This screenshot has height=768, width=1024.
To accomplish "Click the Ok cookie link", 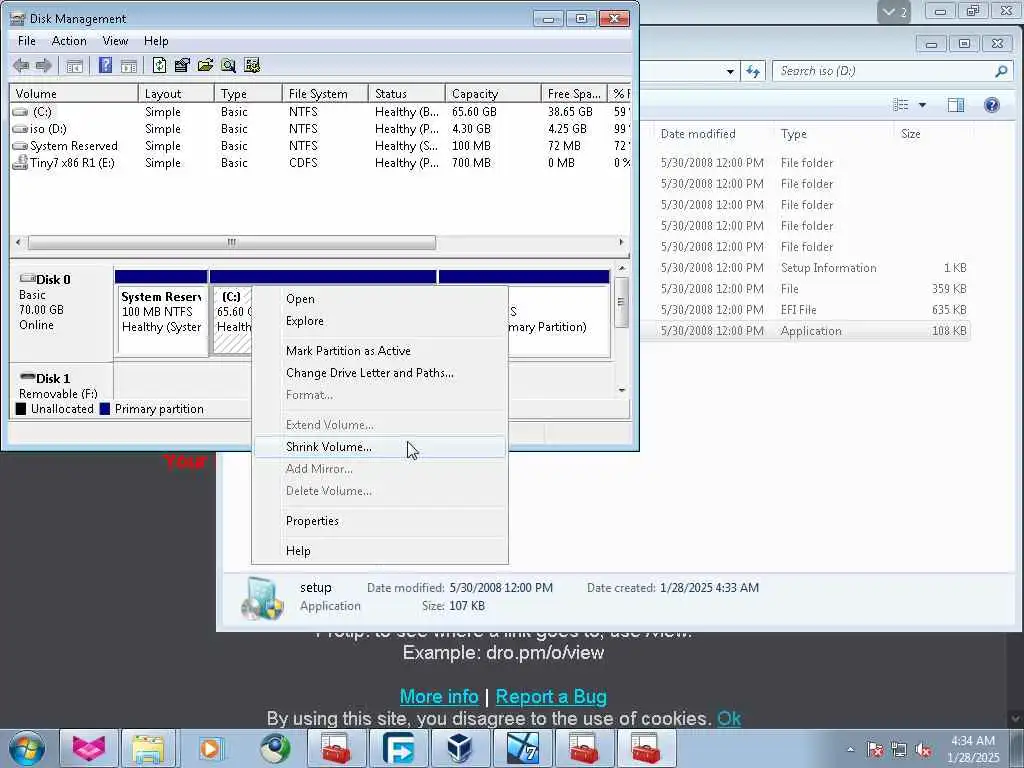I will (x=729, y=718).
